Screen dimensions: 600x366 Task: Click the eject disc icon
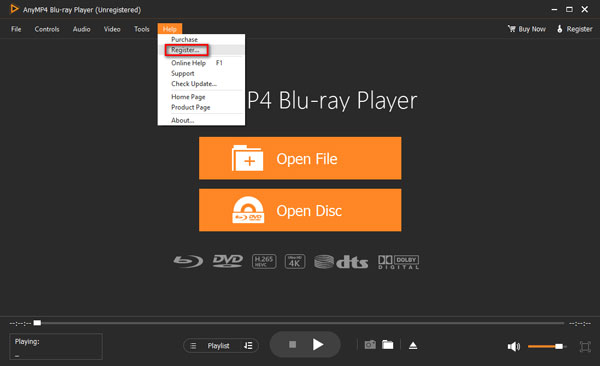pyautogui.click(x=413, y=345)
